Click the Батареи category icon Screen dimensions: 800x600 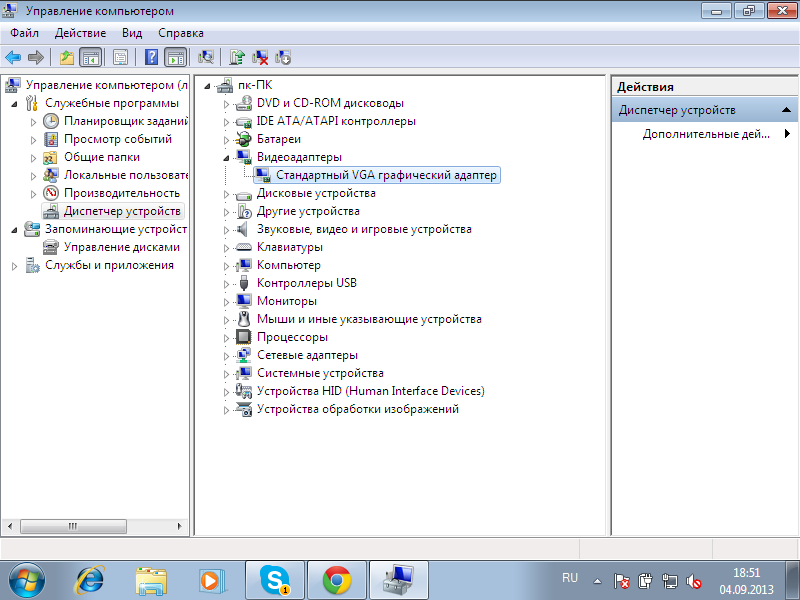coord(244,139)
